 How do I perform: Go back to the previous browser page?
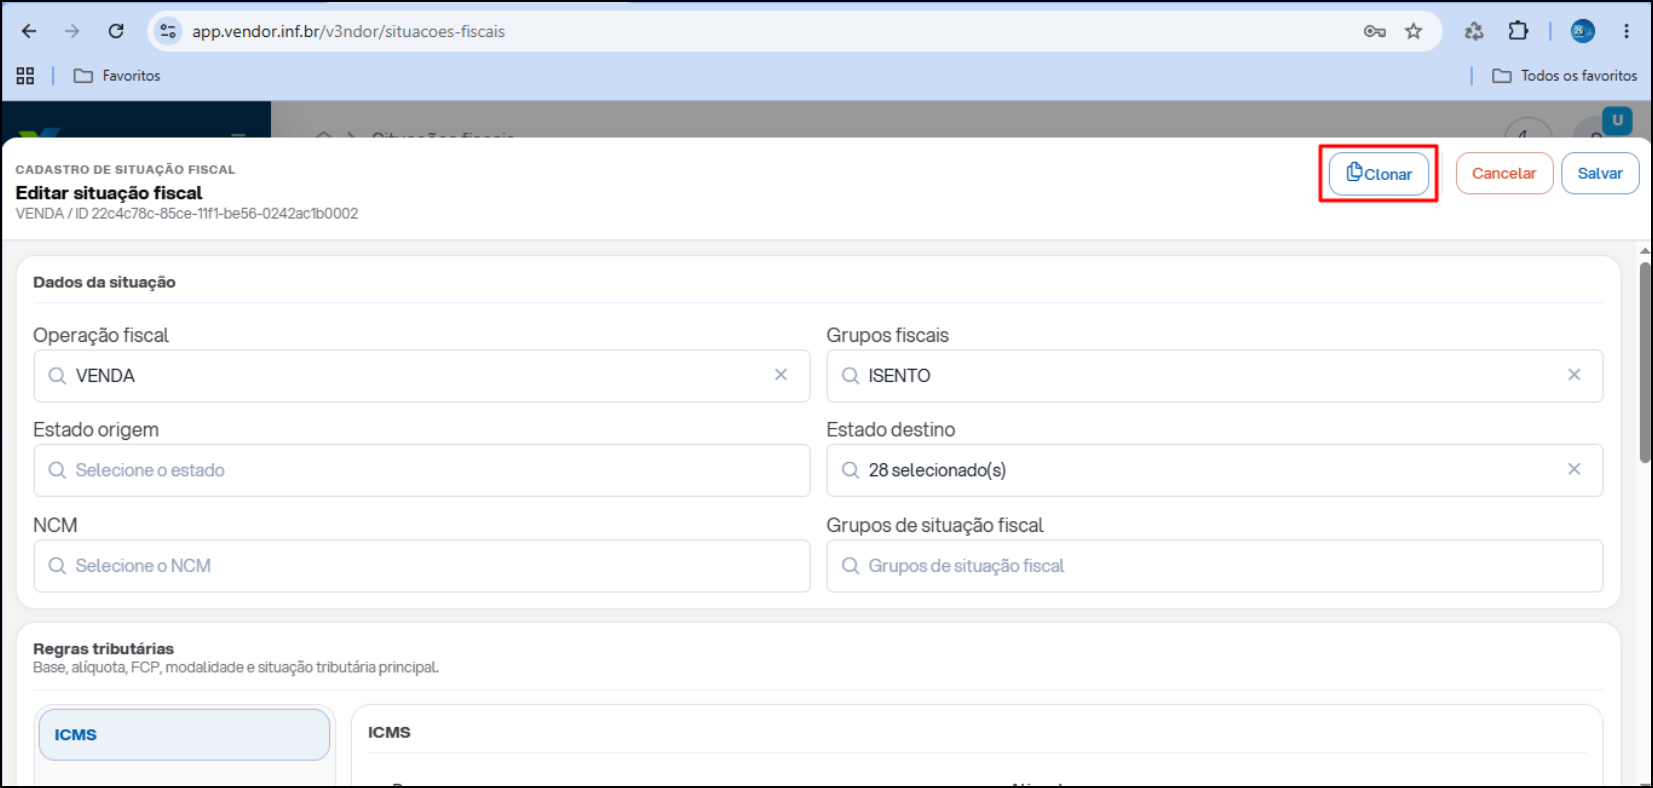[x=29, y=31]
